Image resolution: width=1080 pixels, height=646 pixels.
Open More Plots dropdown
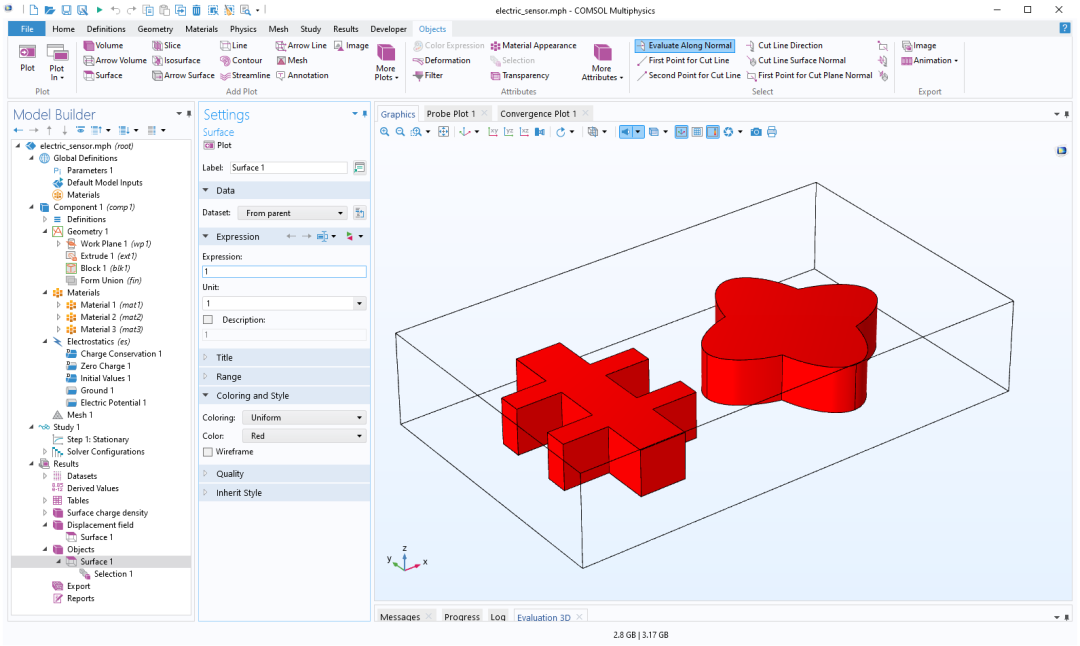point(386,63)
